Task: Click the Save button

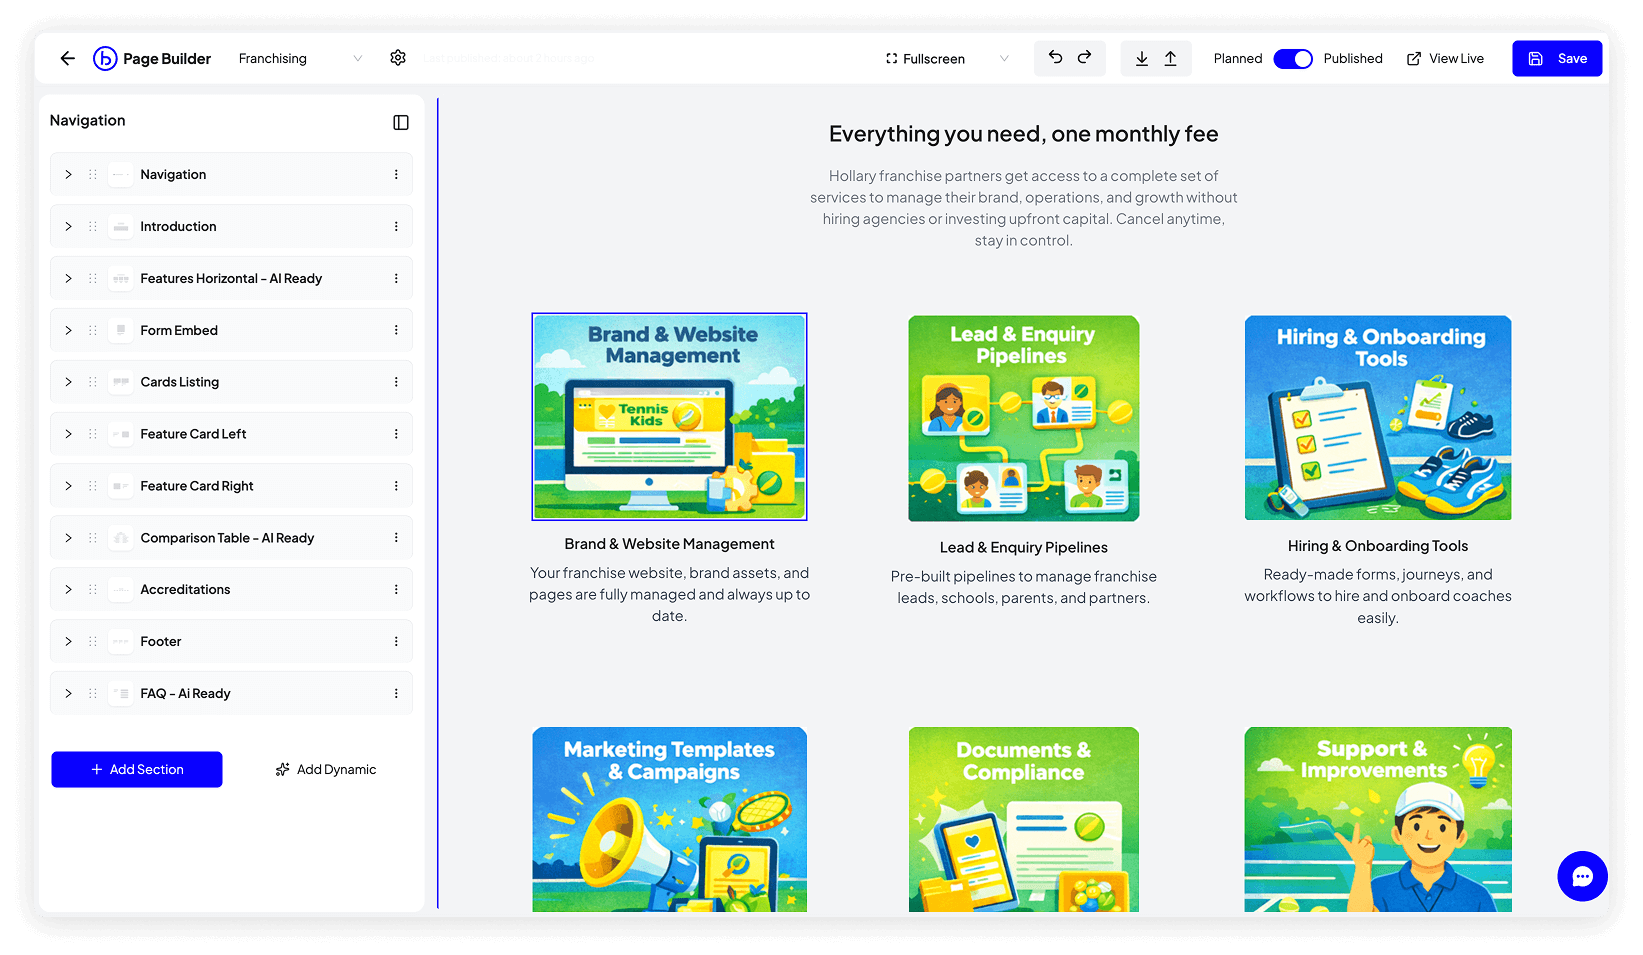Action: (1556, 59)
